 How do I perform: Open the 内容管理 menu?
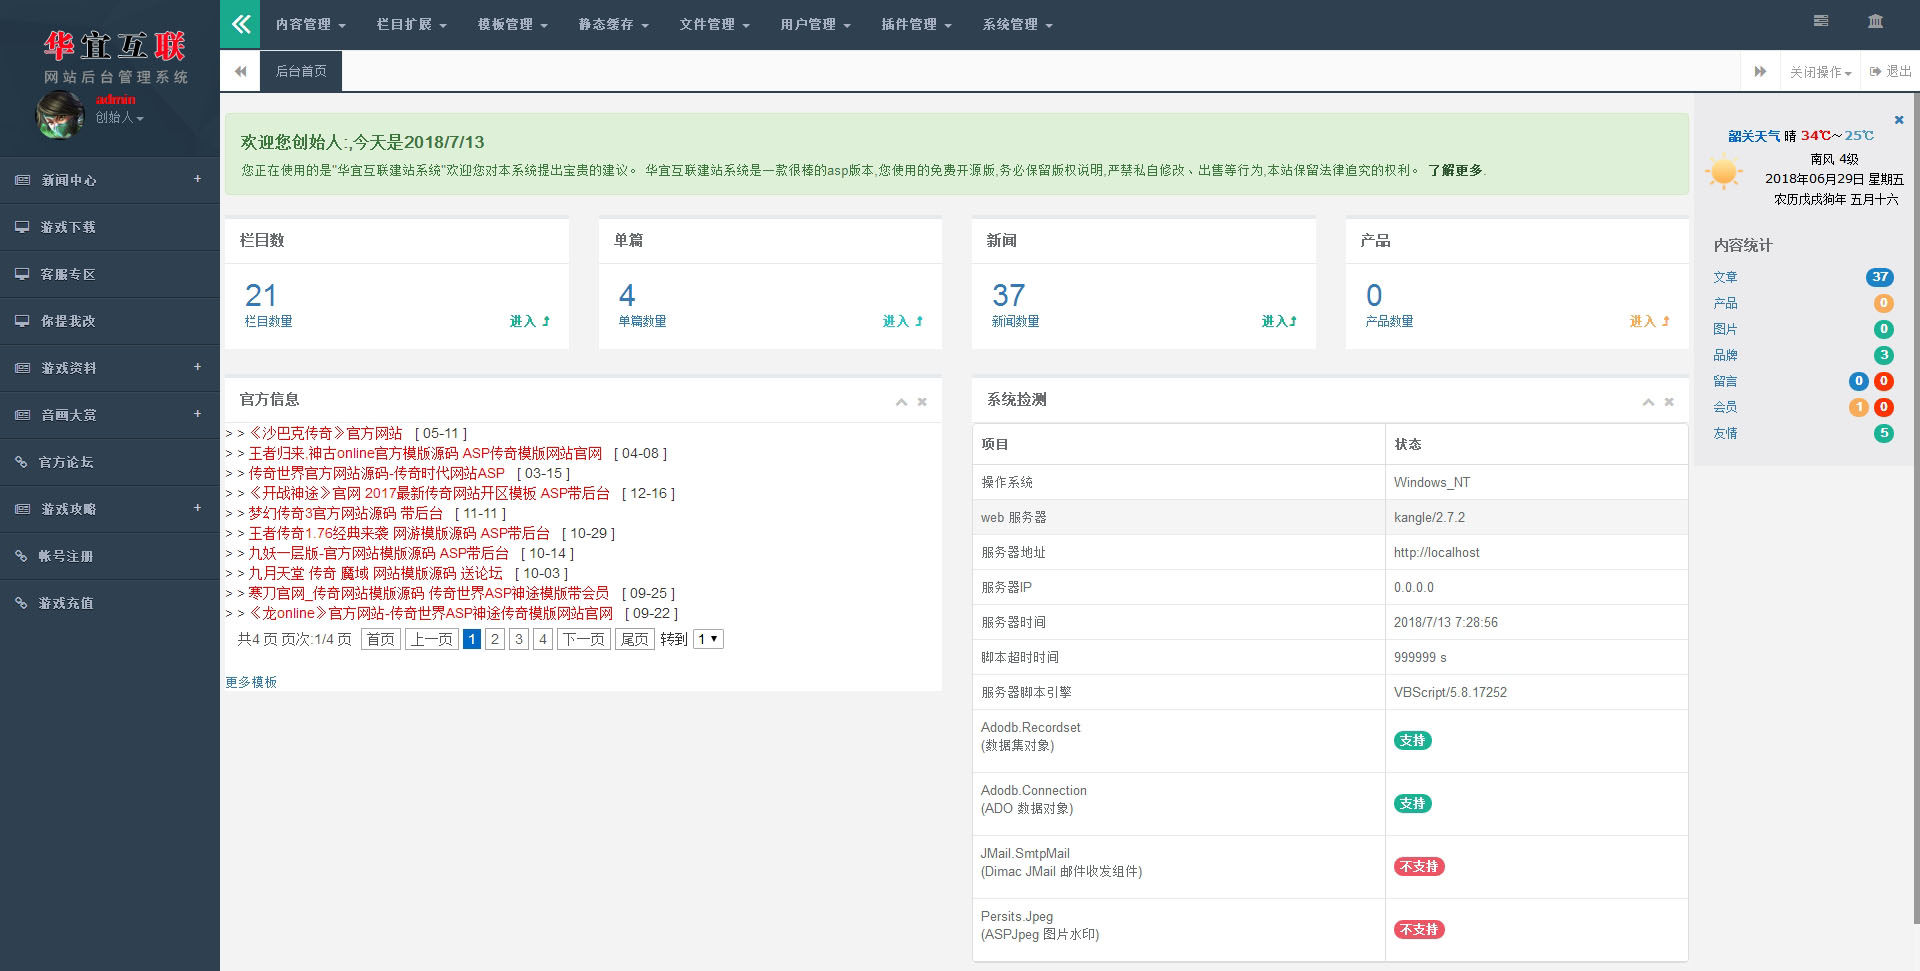(x=311, y=25)
